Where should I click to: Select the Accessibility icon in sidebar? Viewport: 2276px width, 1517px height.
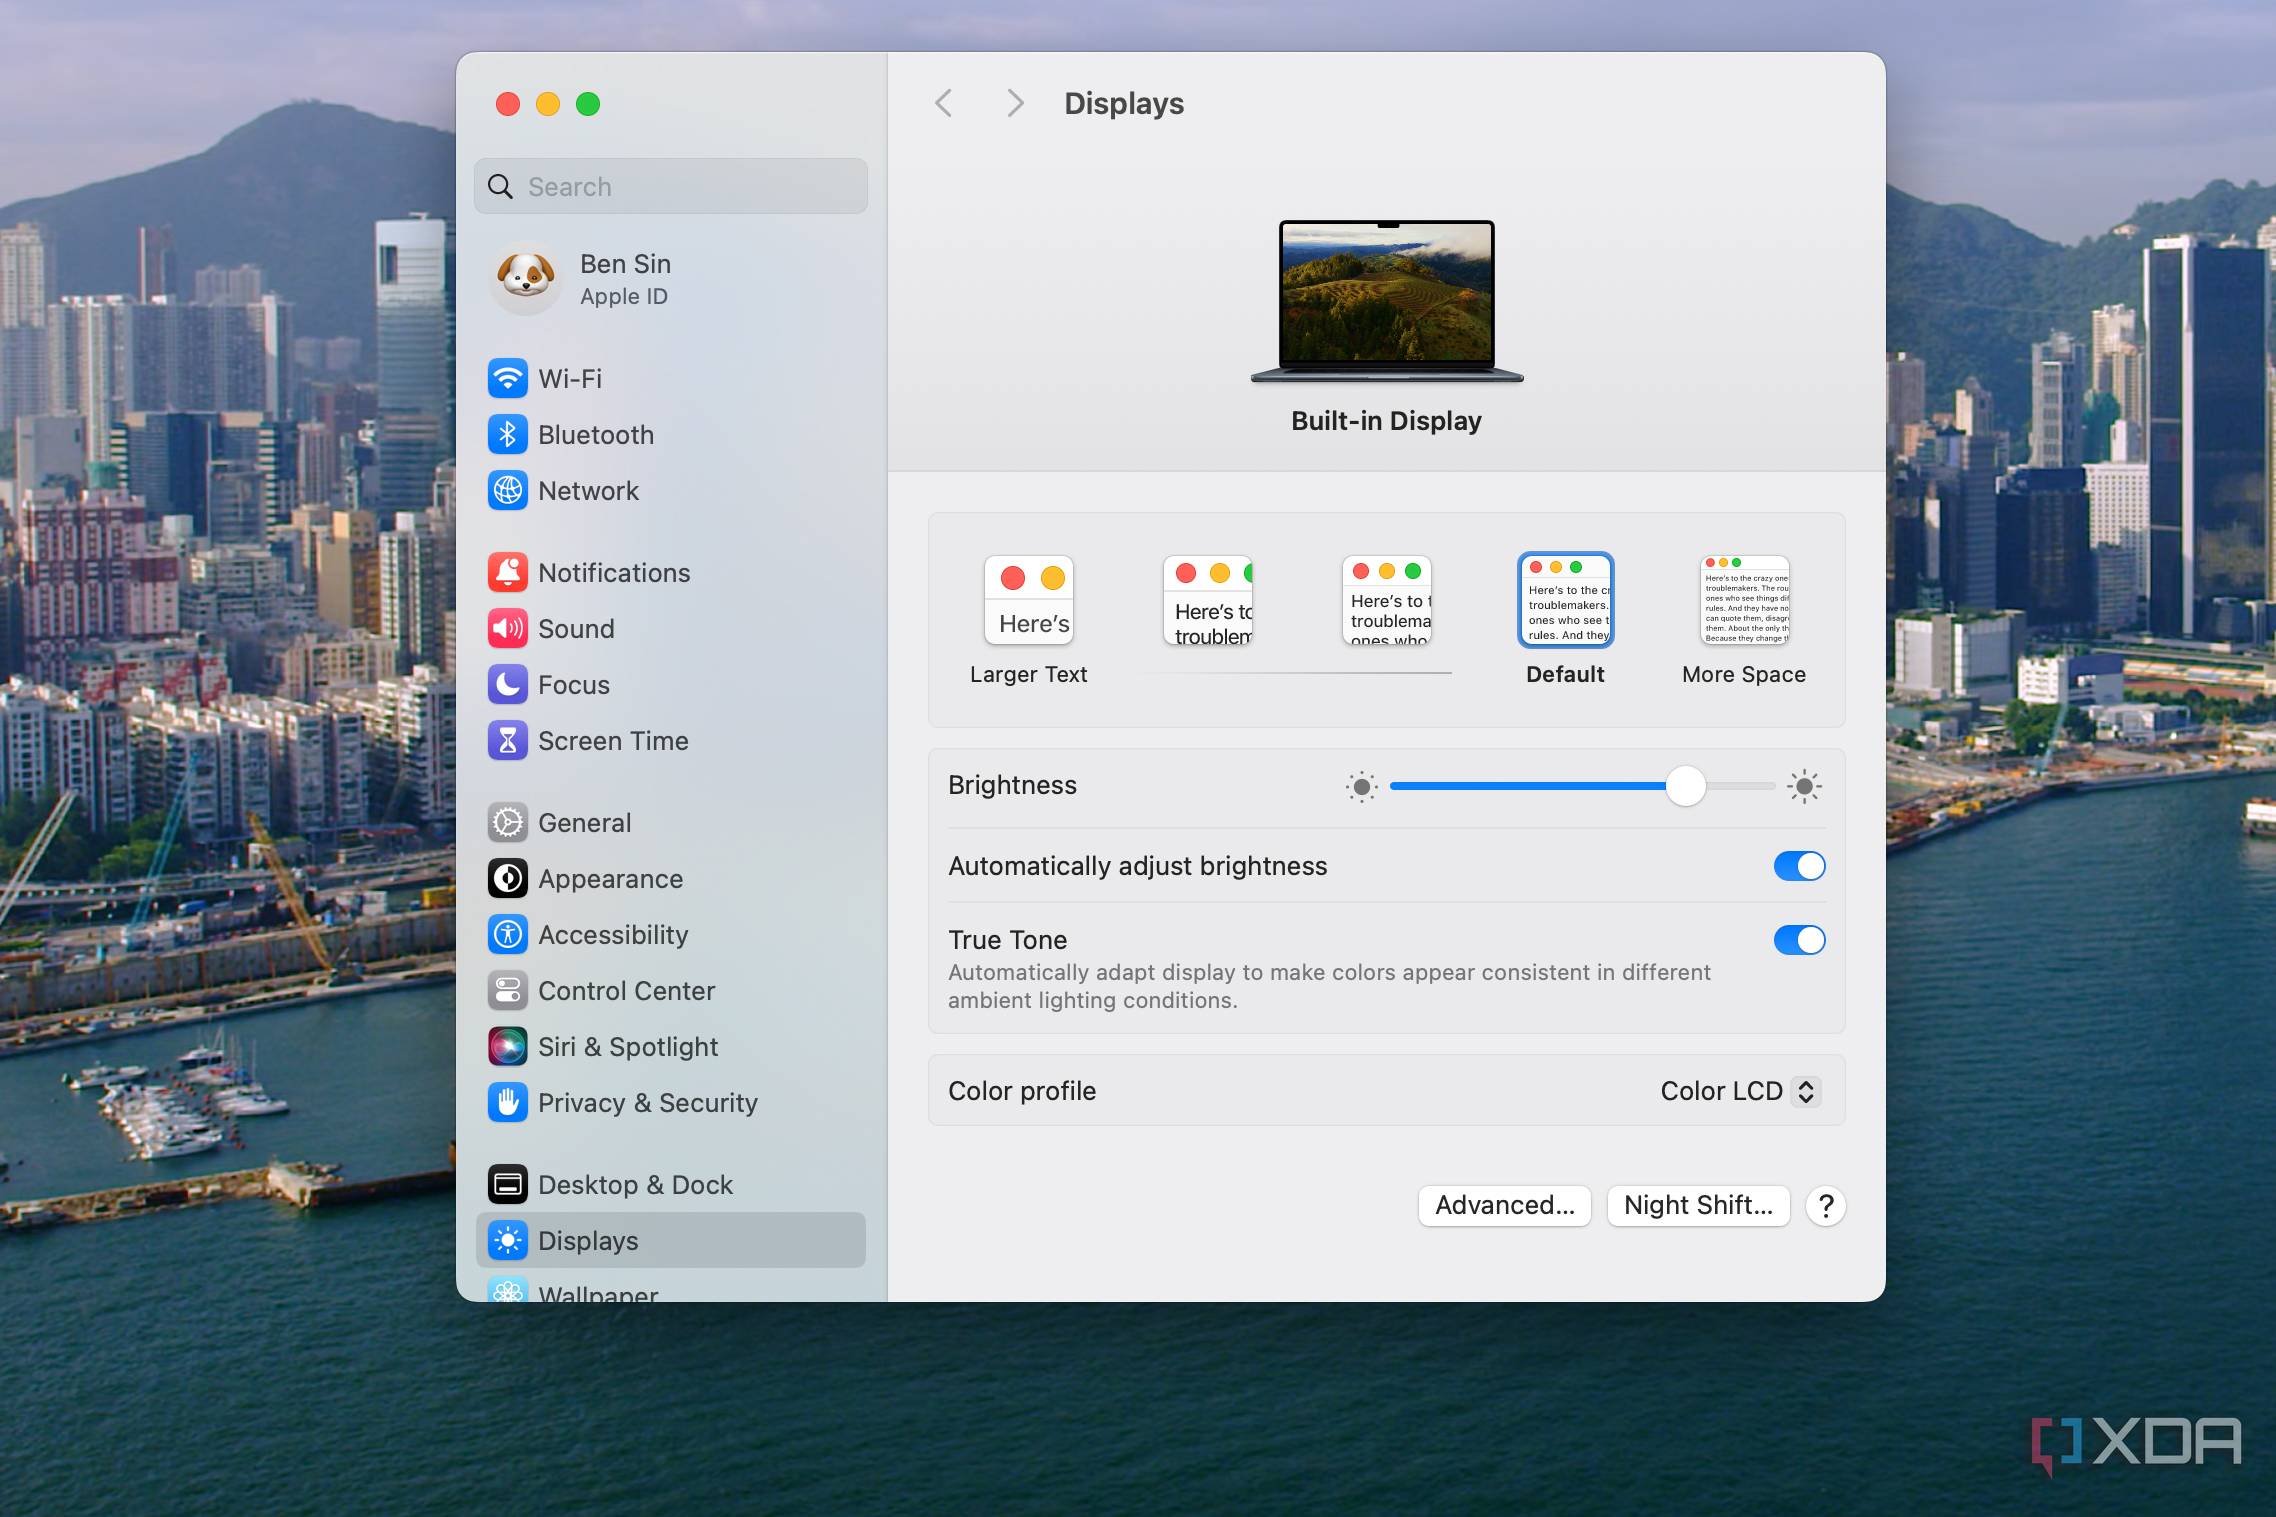pyautogui.click(x=507, y=934)
